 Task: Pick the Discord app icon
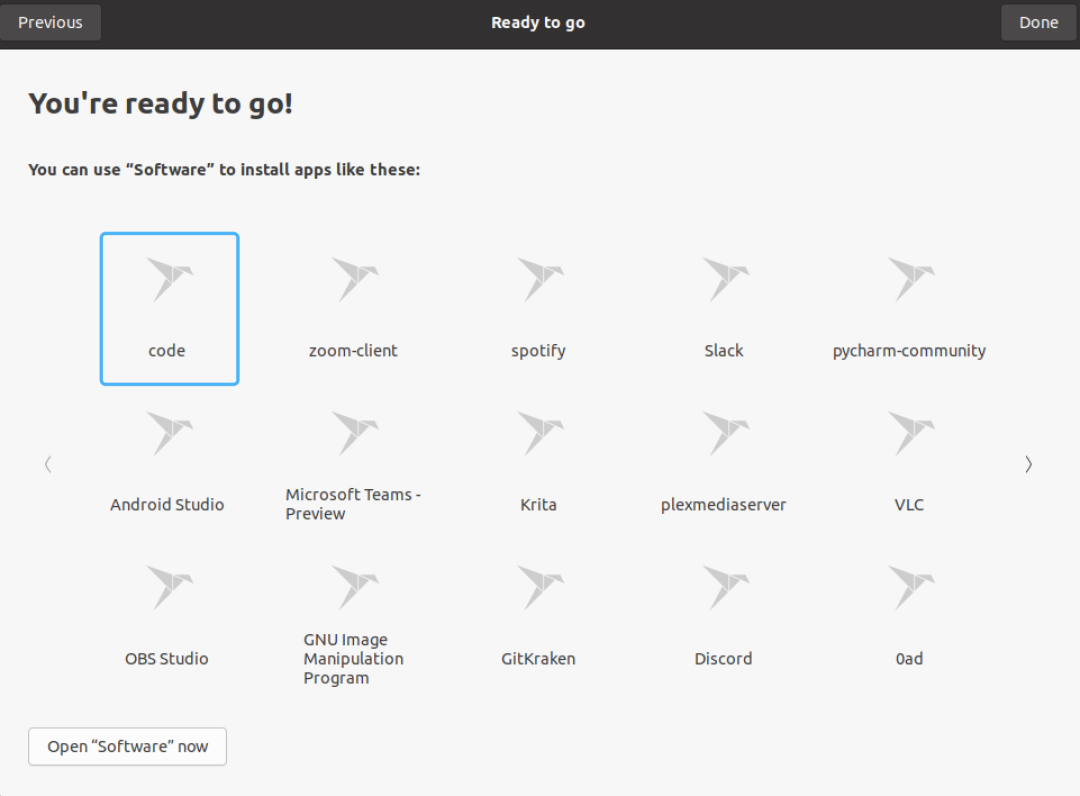click(x=725, y=588)
